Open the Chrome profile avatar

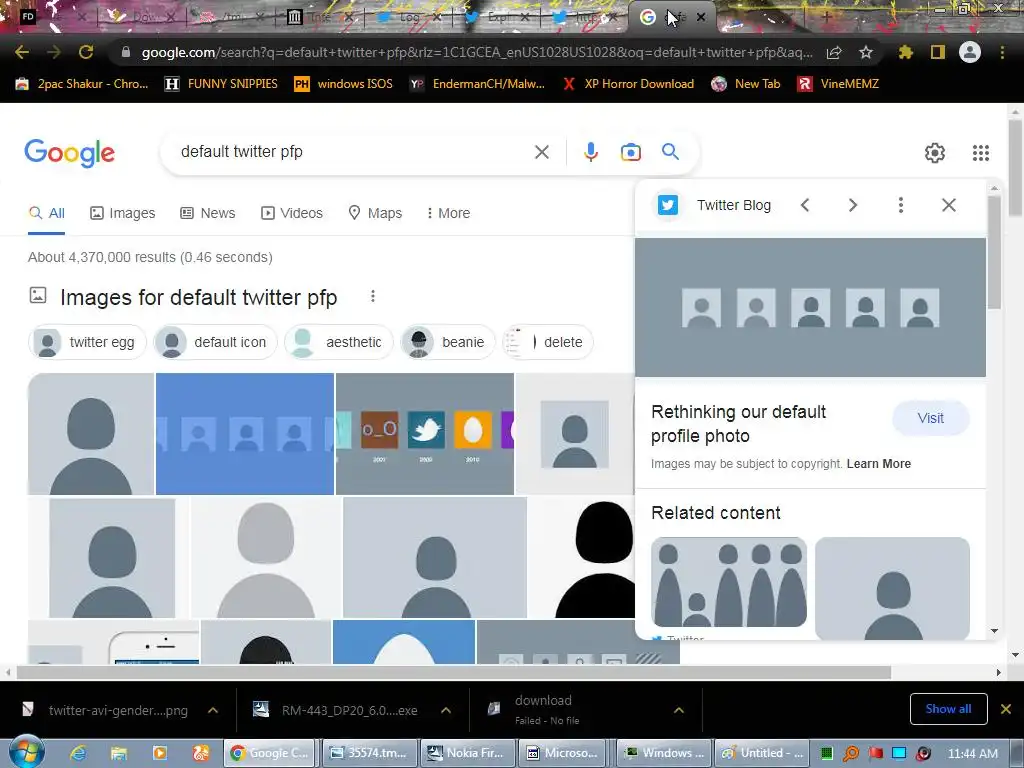point(970,52)
